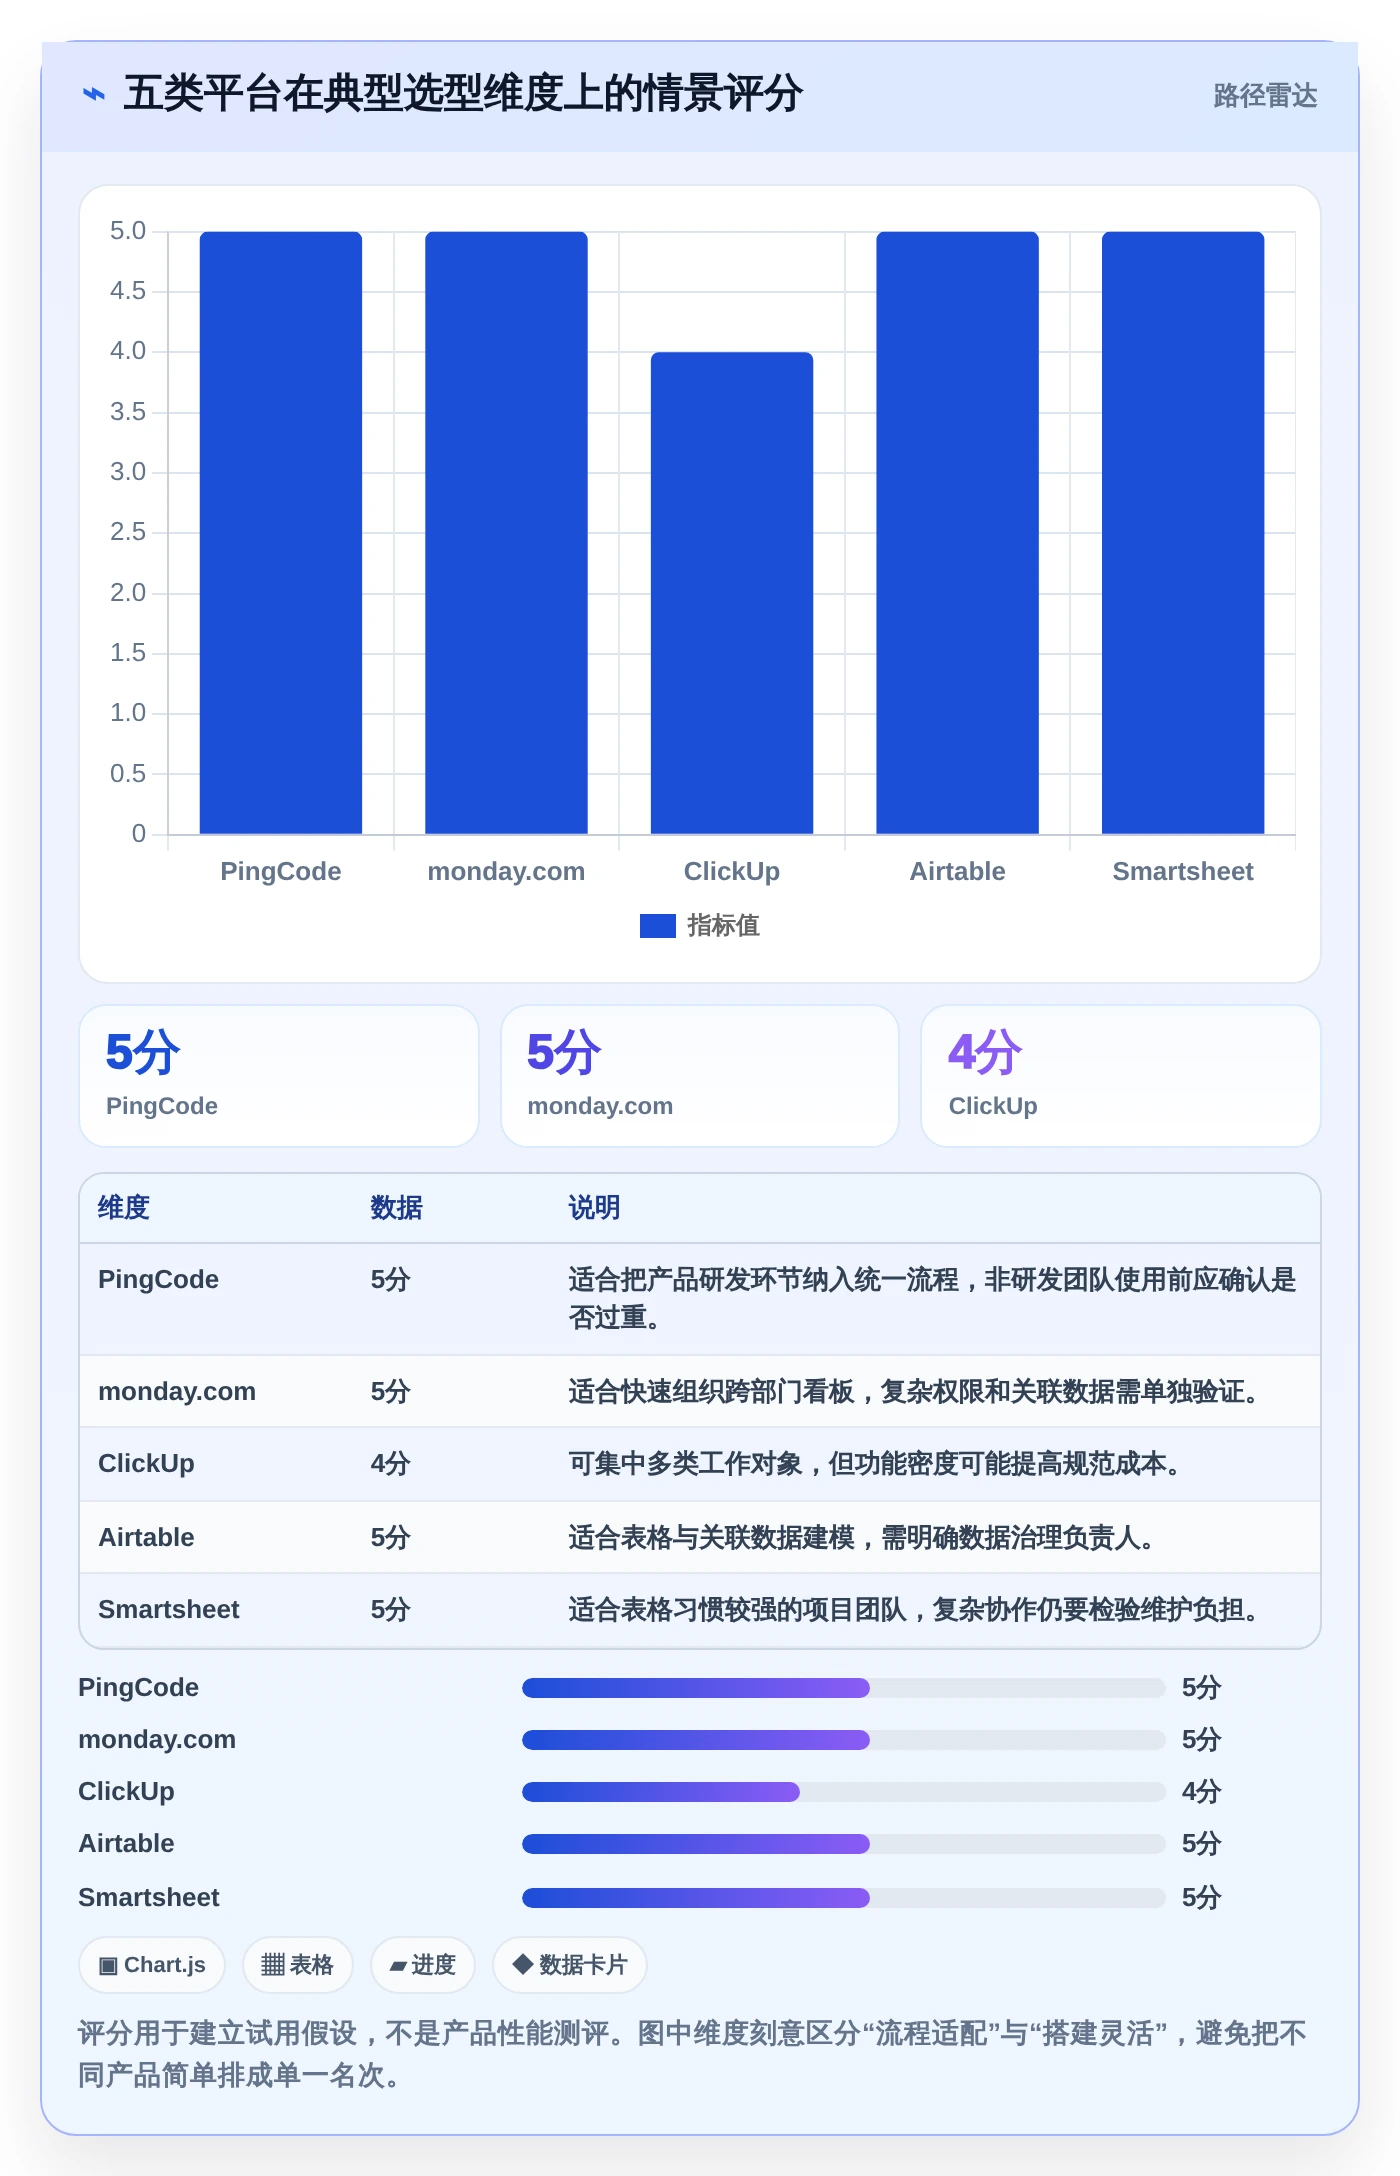This screenshot has width=1400, height=2176.
Task: Click the monday.com bar in the chart
Action: pos(506,533)
